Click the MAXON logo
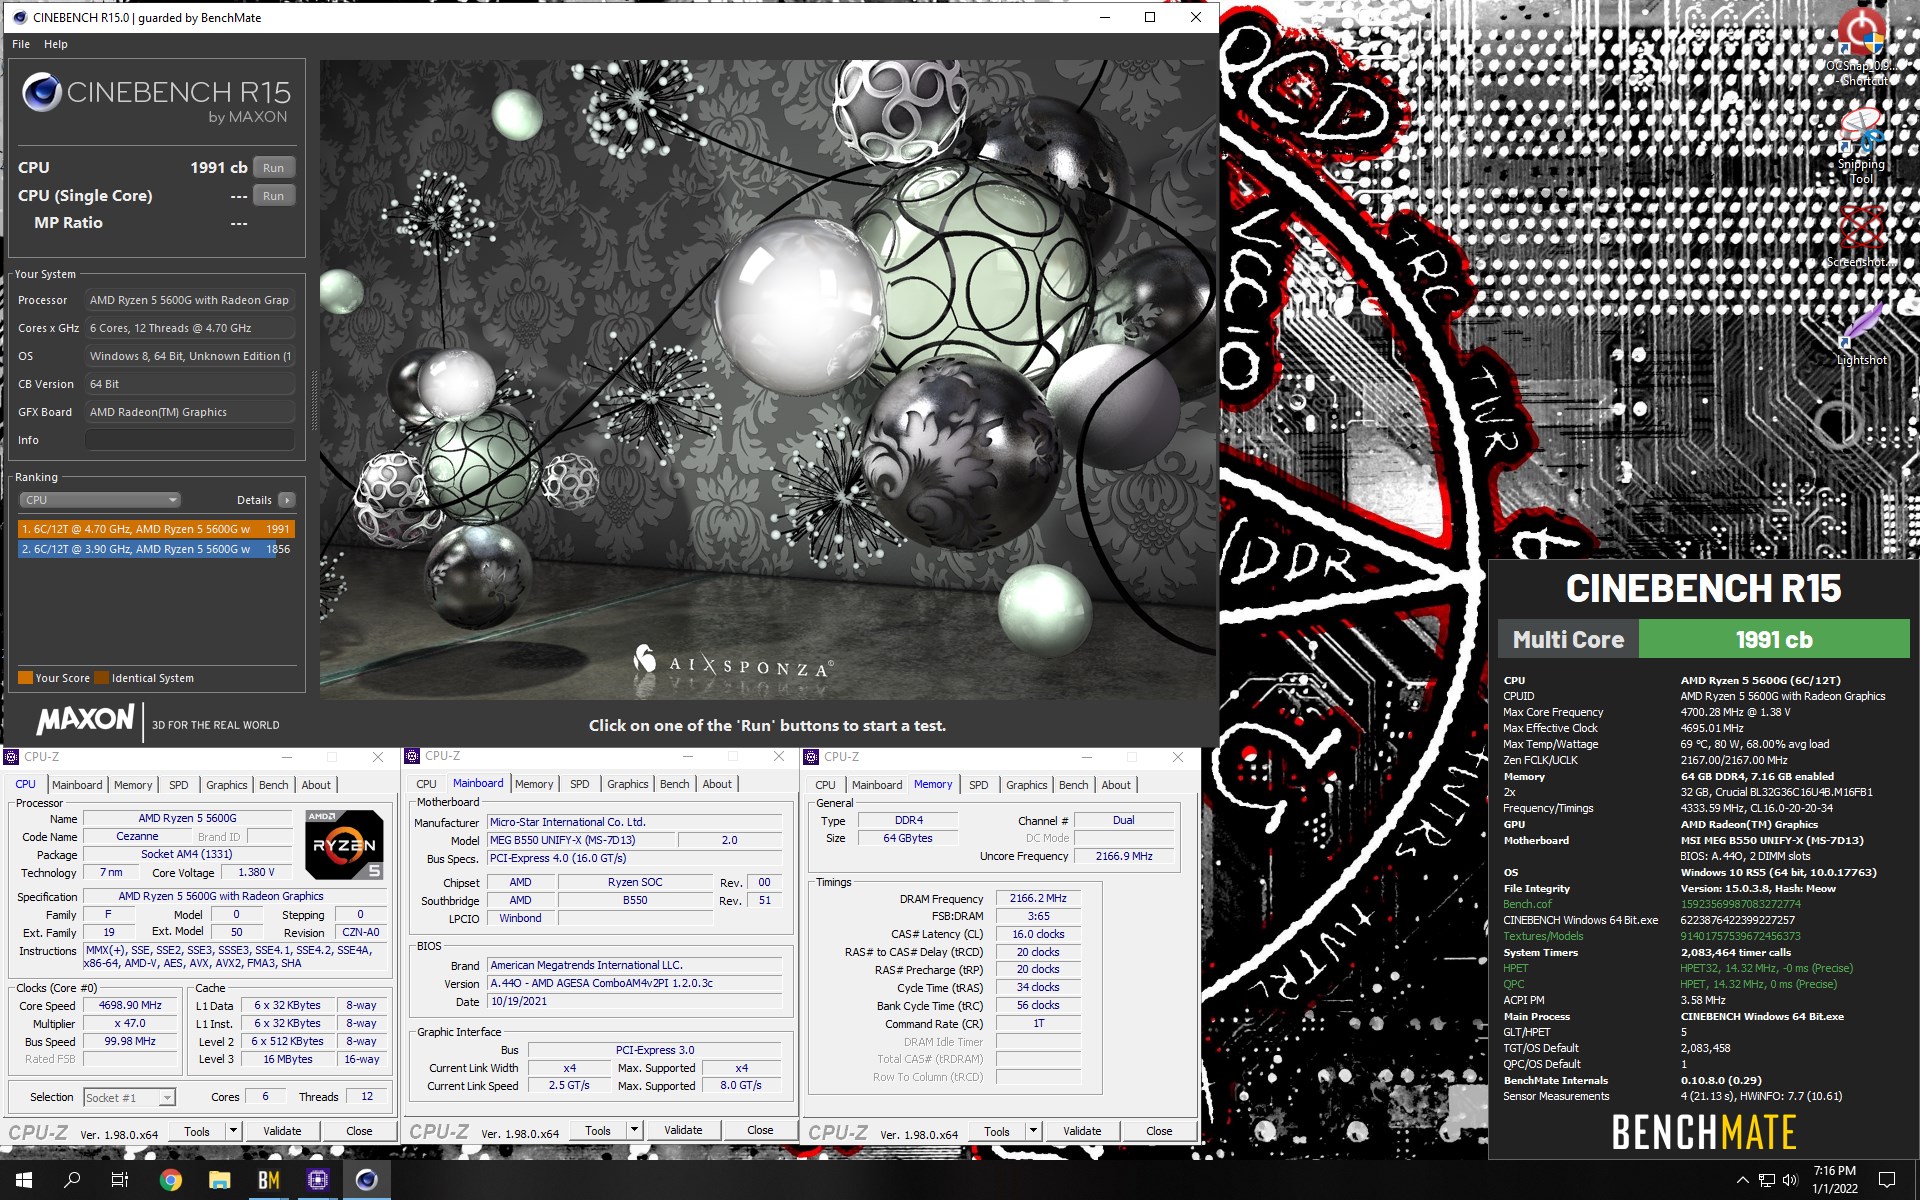The height and width of the screenshot is (1200, 1920). 85,719
